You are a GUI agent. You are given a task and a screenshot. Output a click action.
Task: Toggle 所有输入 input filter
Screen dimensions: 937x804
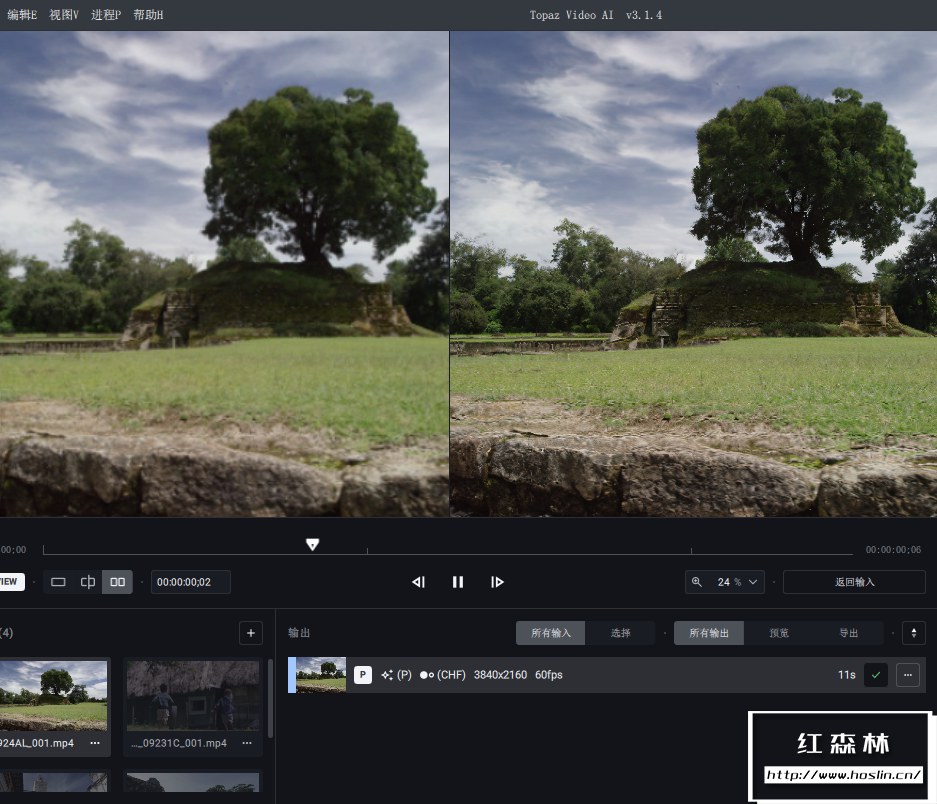click(551, 633)
